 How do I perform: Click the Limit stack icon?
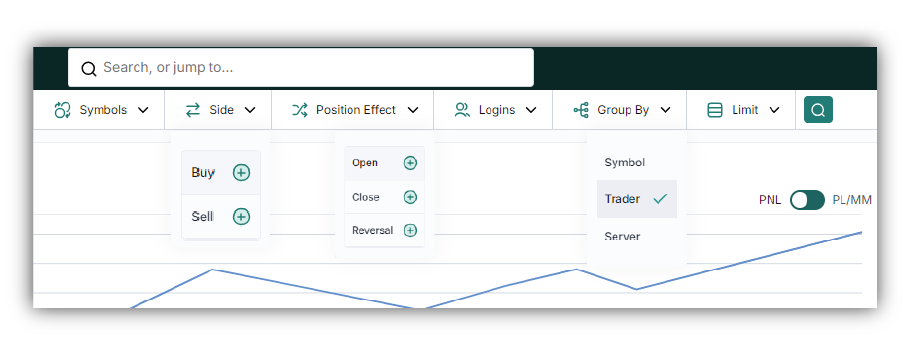tap(715, 110)
